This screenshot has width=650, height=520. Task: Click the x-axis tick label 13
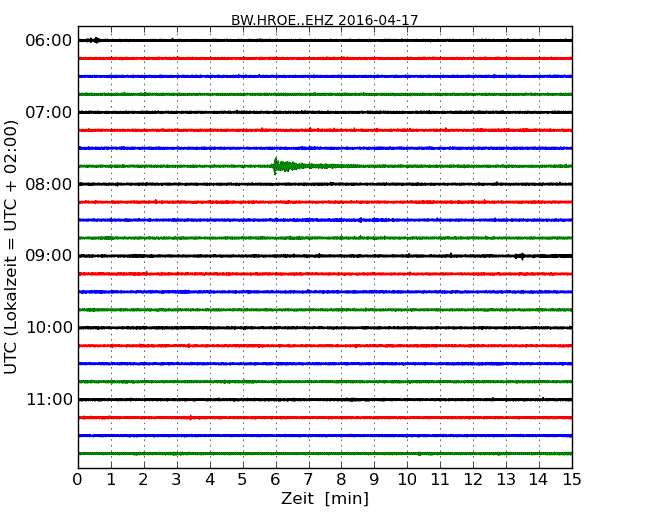coord(506,479)
